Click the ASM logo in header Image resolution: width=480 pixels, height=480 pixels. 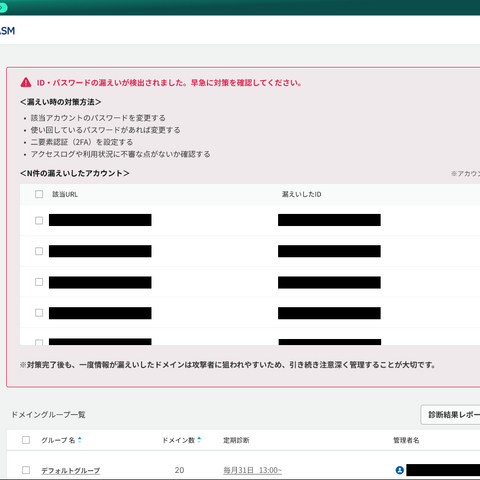(x=7, y=31)
